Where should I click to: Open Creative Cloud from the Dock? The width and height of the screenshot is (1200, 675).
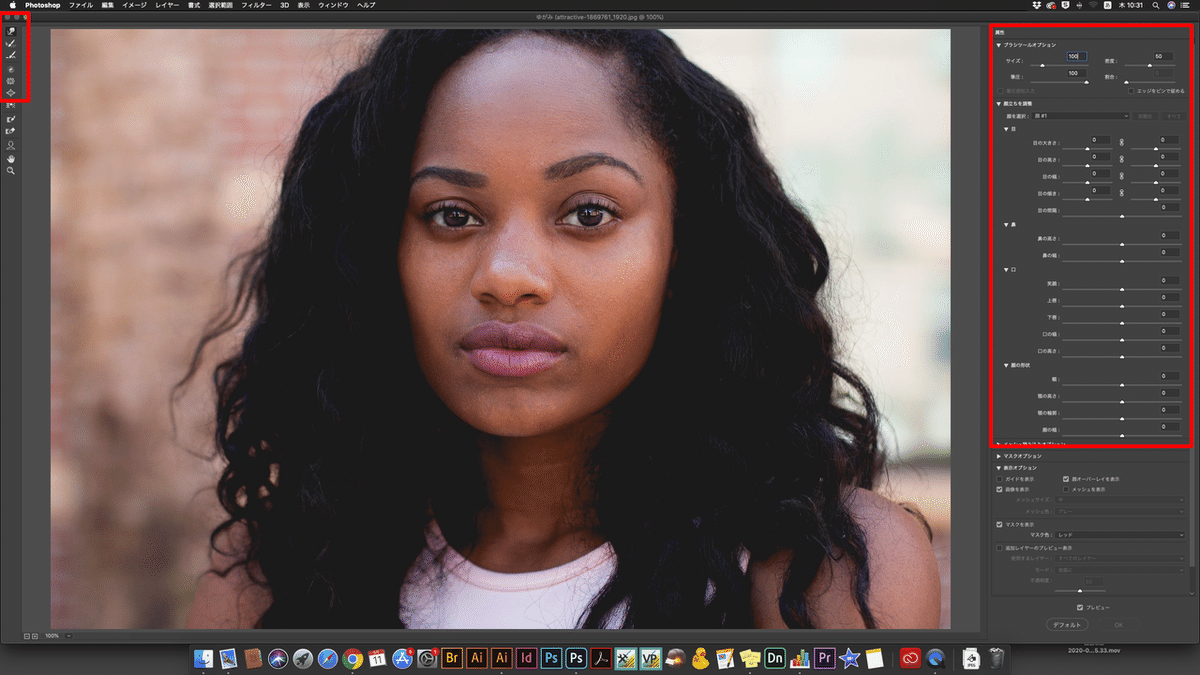[909, 658]
